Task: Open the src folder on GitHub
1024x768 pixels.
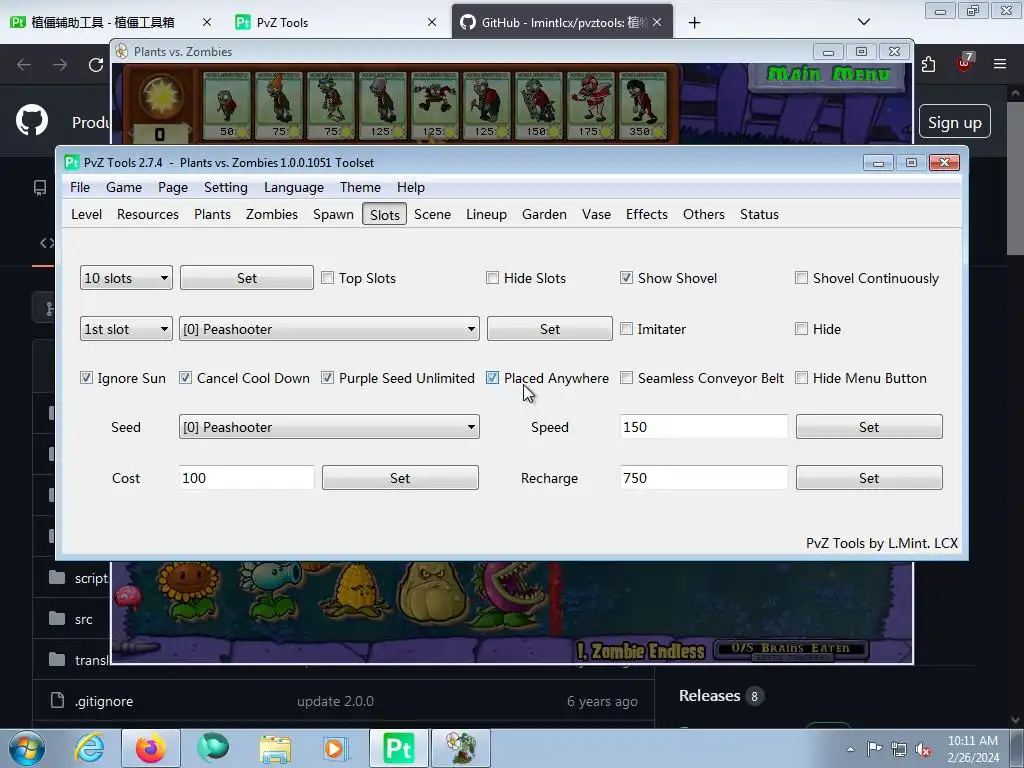Action: pyautogui.click(x=84, y=619)
